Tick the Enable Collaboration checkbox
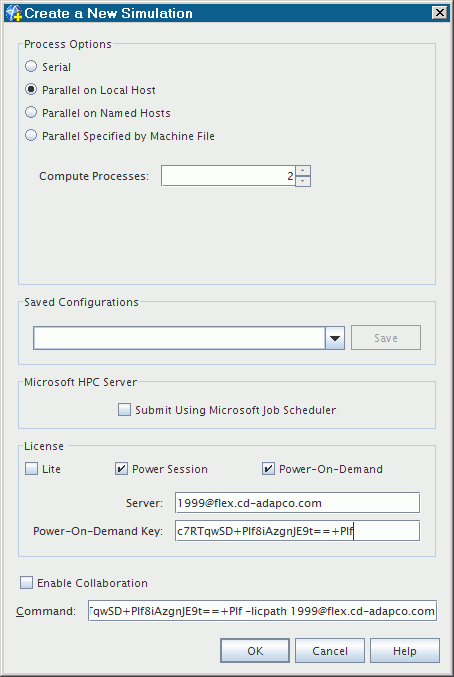The width and height of the screenshot is (454, 677). (26, 583)
